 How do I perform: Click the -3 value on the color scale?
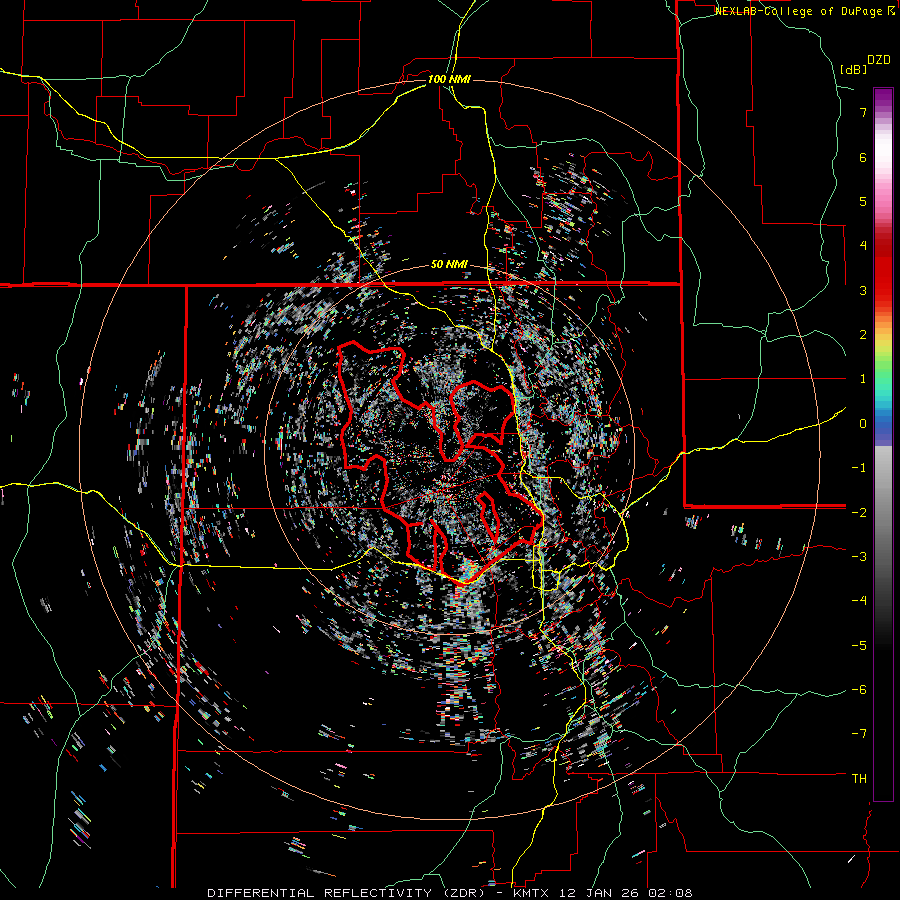[859, 557]
